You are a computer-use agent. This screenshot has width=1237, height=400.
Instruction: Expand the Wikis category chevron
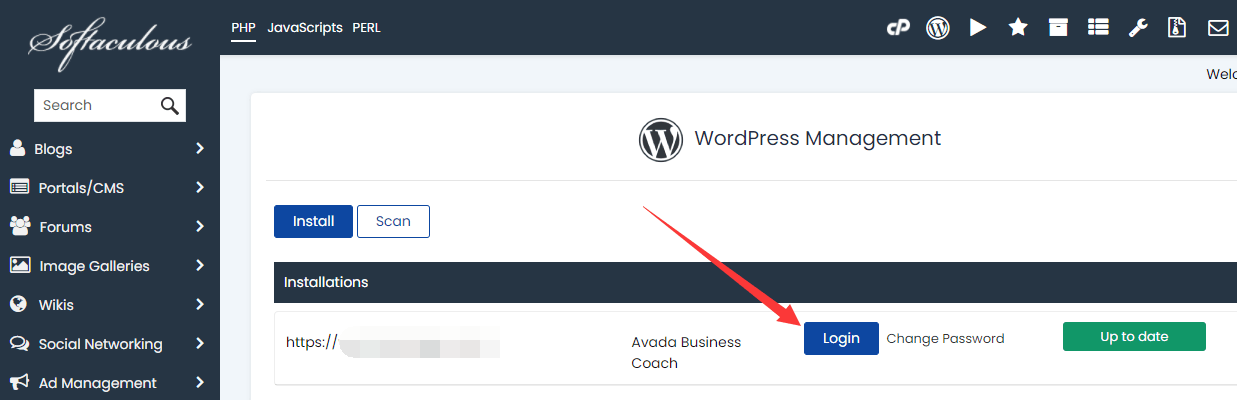tap(200, 304)
